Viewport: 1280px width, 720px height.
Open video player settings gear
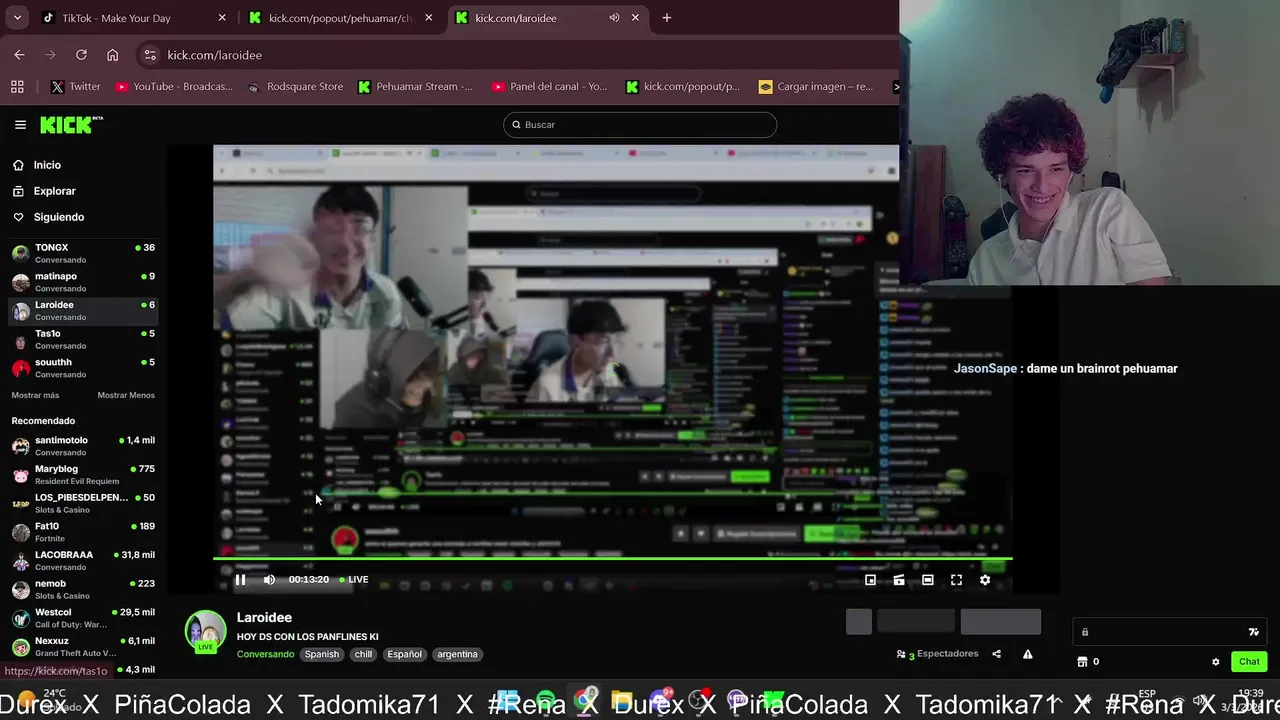(x=985, y=580)
